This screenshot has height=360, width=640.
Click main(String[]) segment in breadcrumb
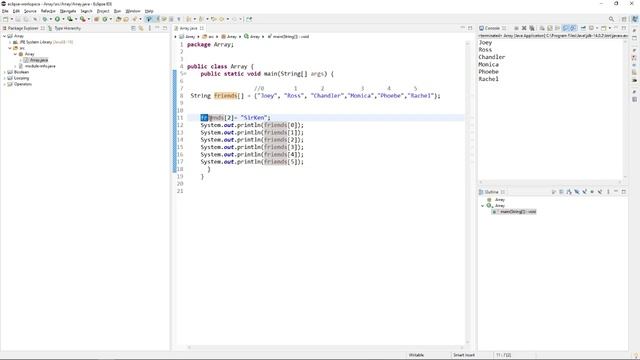coord(288,37)
